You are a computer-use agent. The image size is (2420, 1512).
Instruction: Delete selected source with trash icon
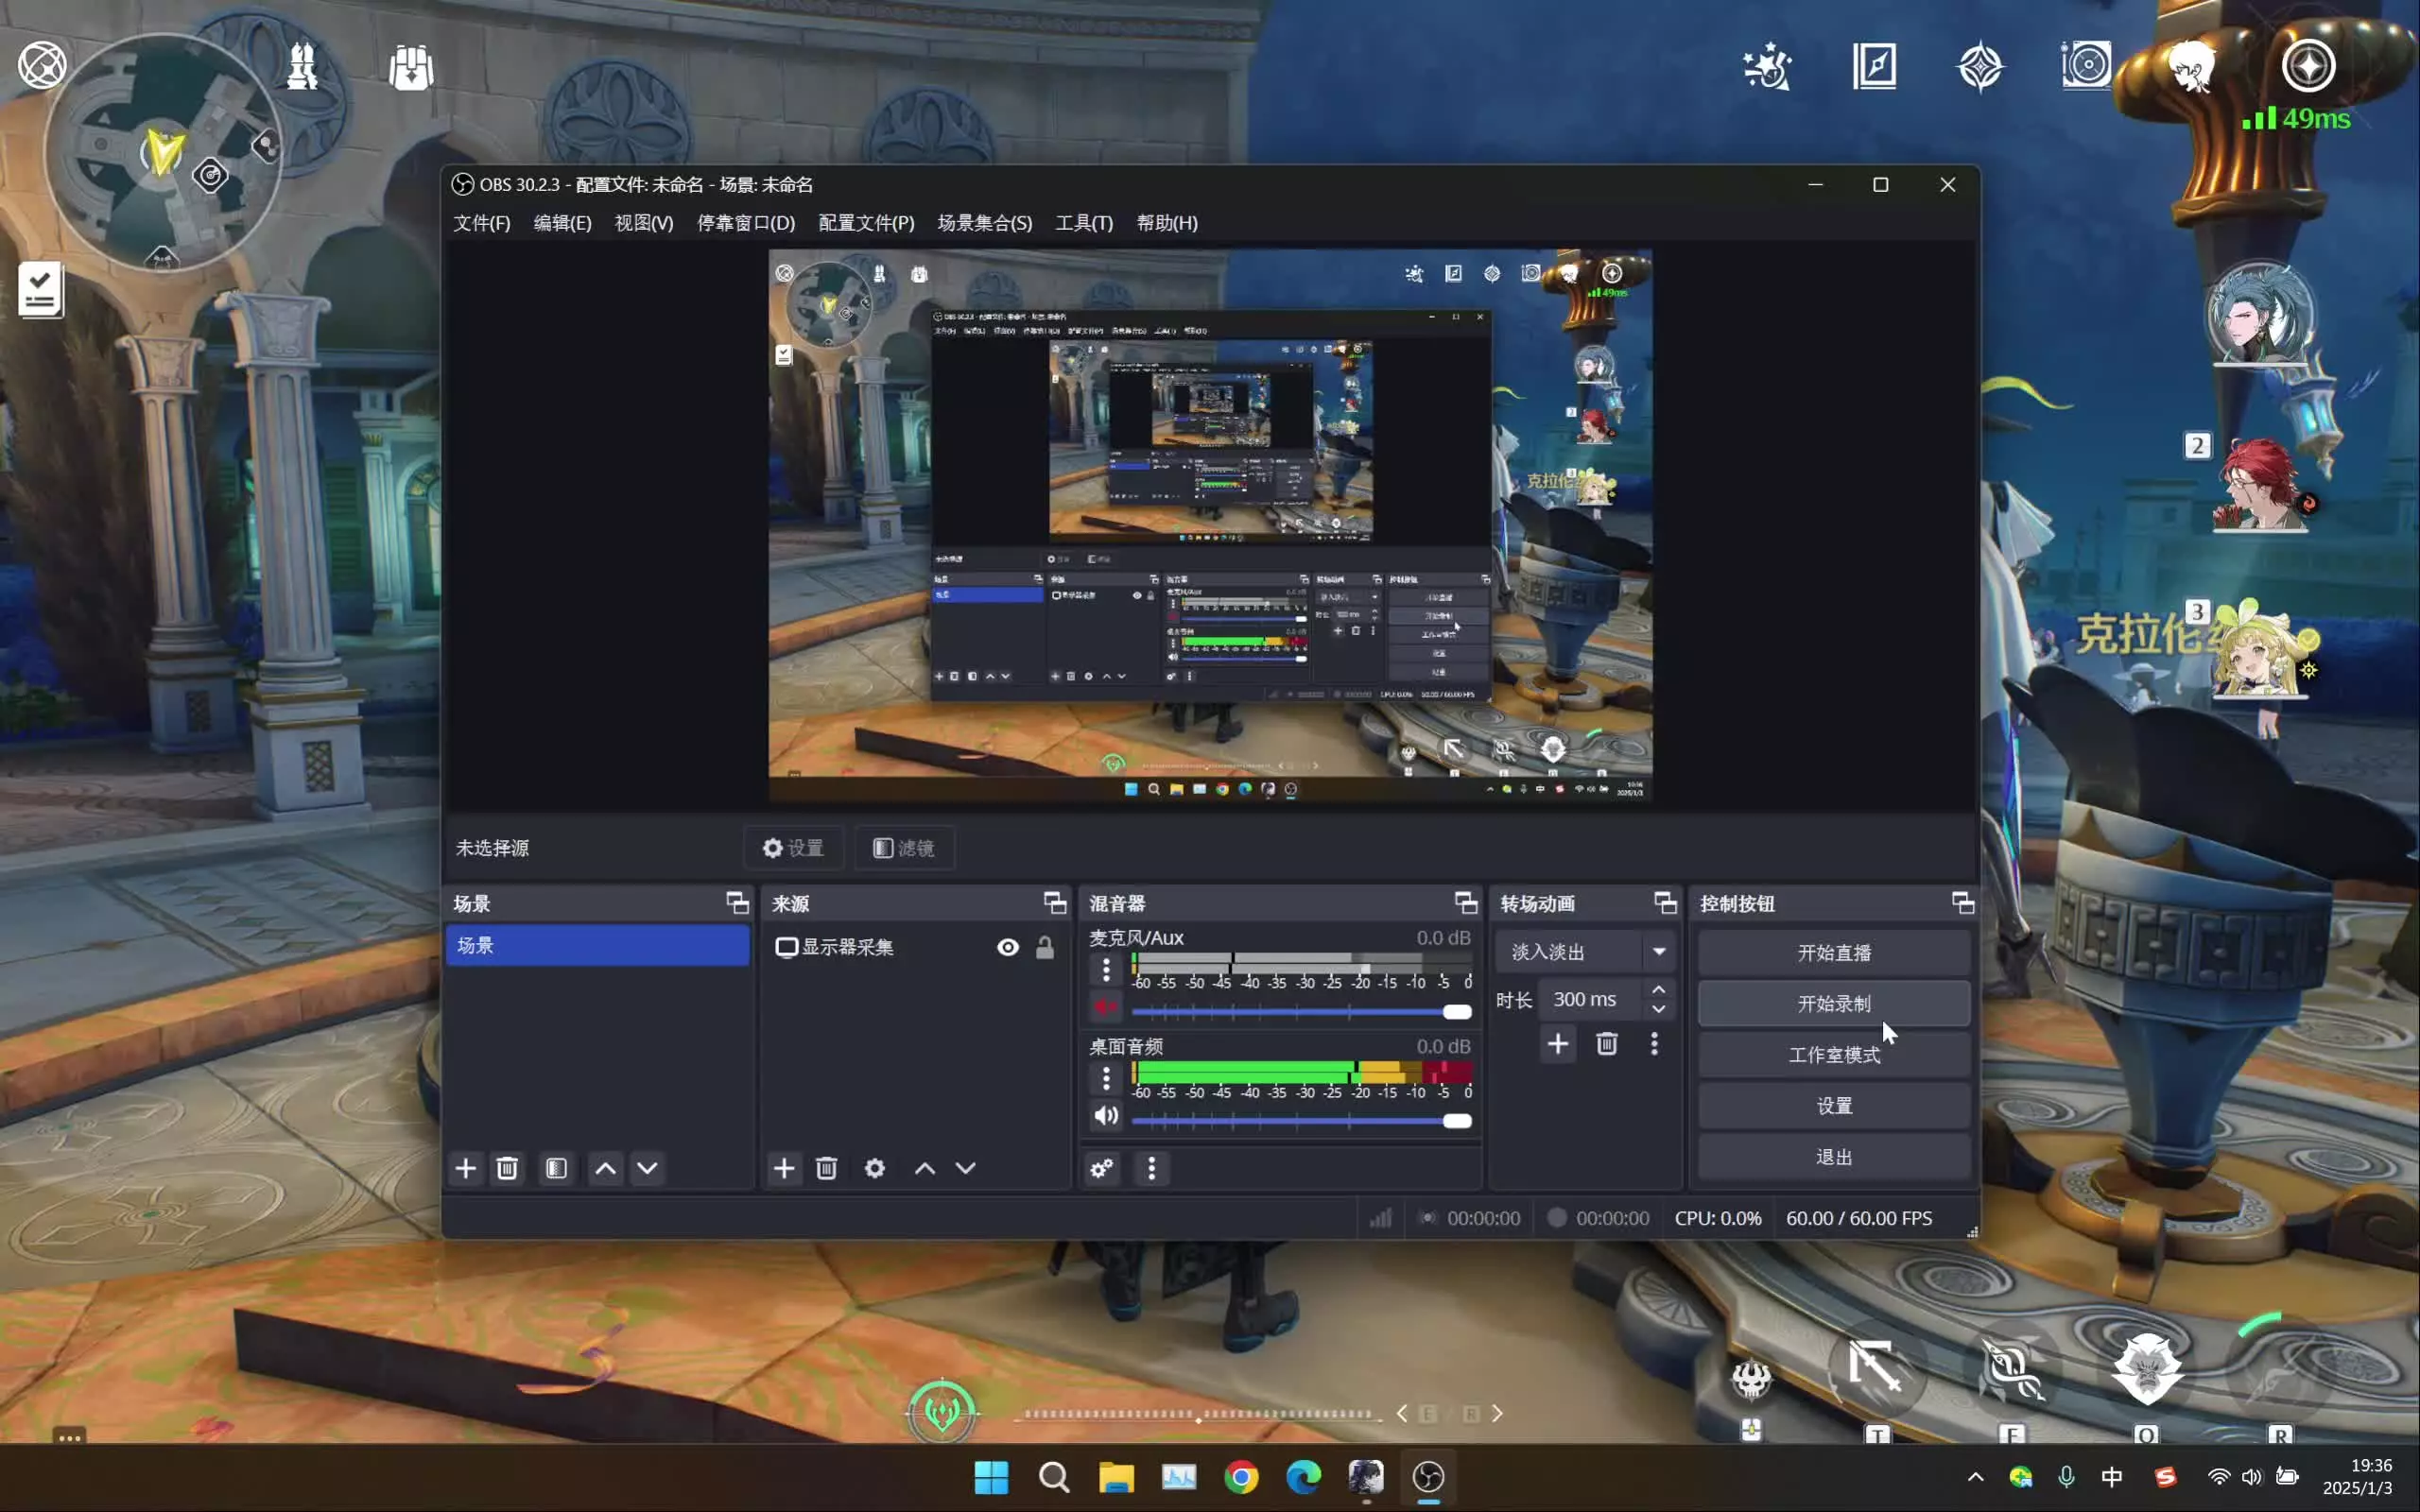coord(826,1168)
